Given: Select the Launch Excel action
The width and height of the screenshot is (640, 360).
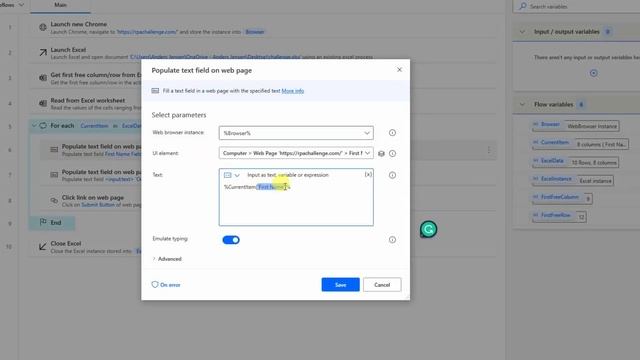Looking at the screenshot, I should pyautogui.click(x=263, y=53).
